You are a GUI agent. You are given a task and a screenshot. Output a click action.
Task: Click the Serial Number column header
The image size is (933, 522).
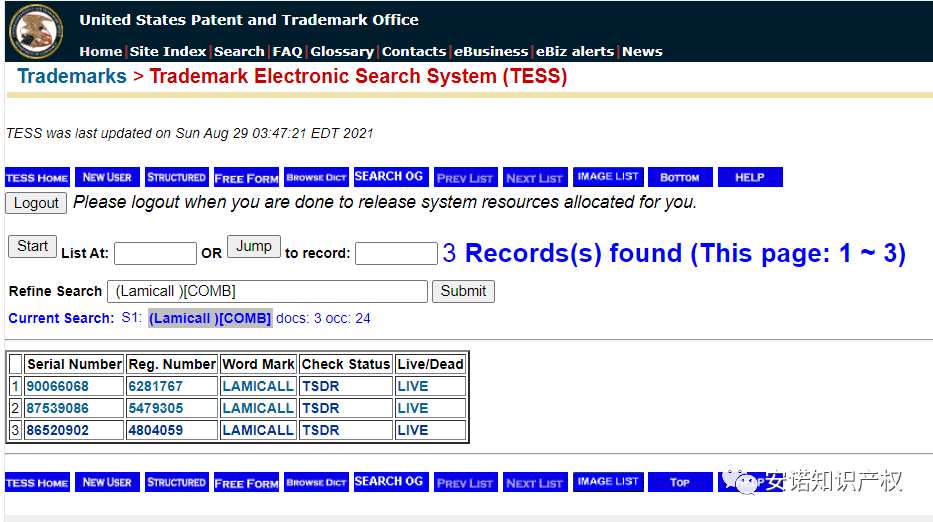[74, 364]
